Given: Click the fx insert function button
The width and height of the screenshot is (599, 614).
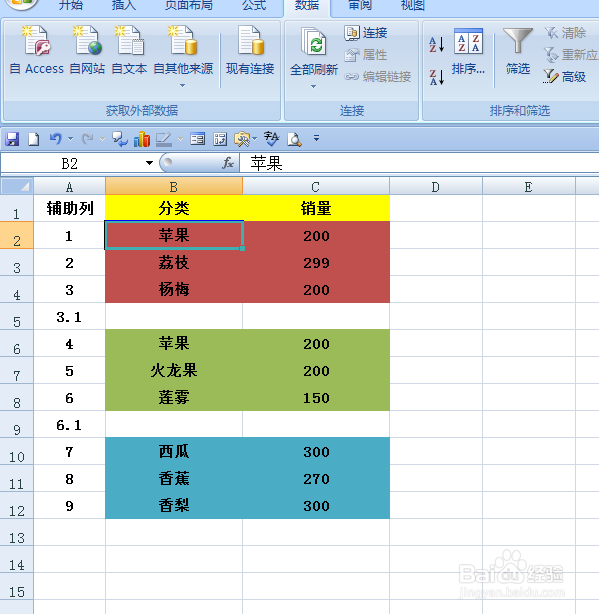Looking at the screenshot, I should pos(228,163).
